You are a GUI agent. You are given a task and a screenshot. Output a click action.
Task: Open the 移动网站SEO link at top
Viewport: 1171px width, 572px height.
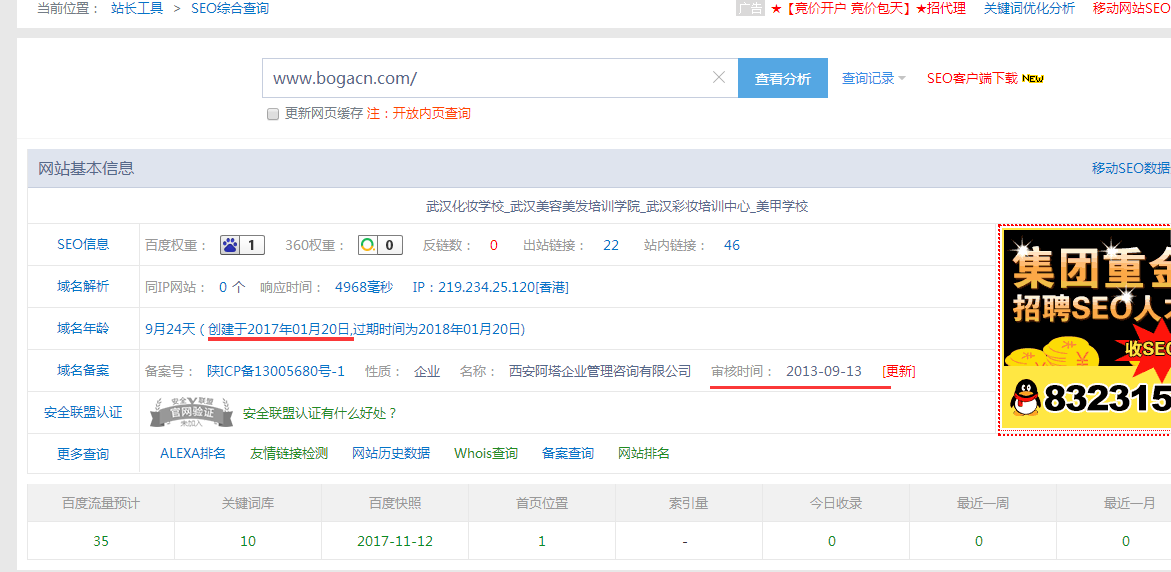click(x=1131, y=8)
